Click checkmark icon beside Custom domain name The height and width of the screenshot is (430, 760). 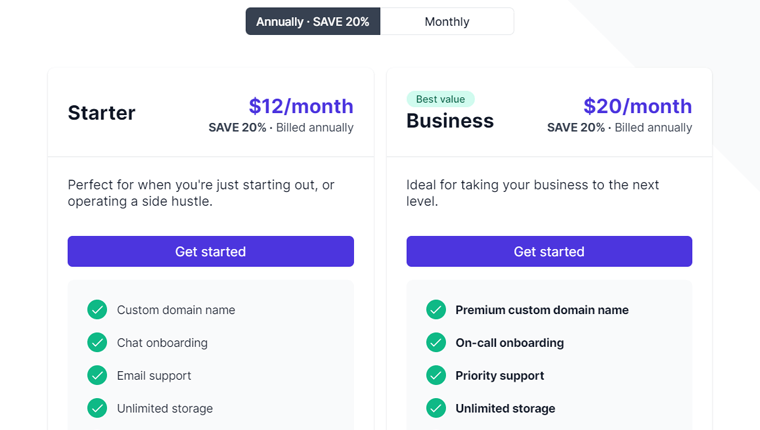(97, 309)
